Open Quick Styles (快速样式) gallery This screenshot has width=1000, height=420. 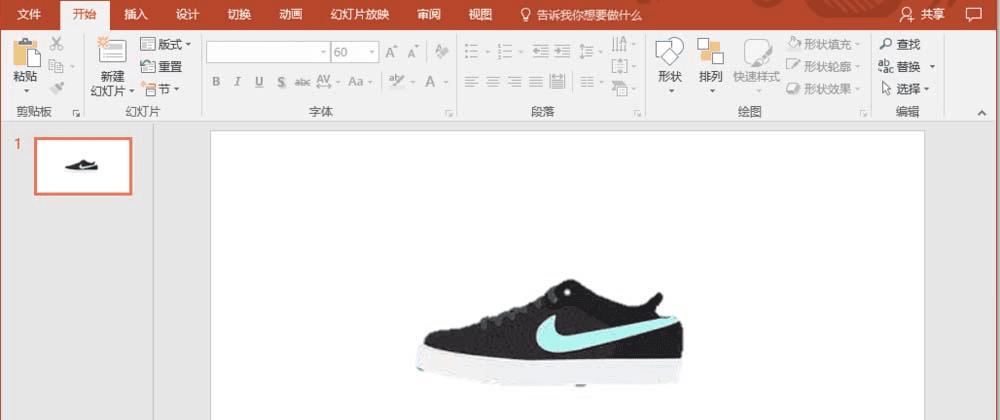(756, 66)
